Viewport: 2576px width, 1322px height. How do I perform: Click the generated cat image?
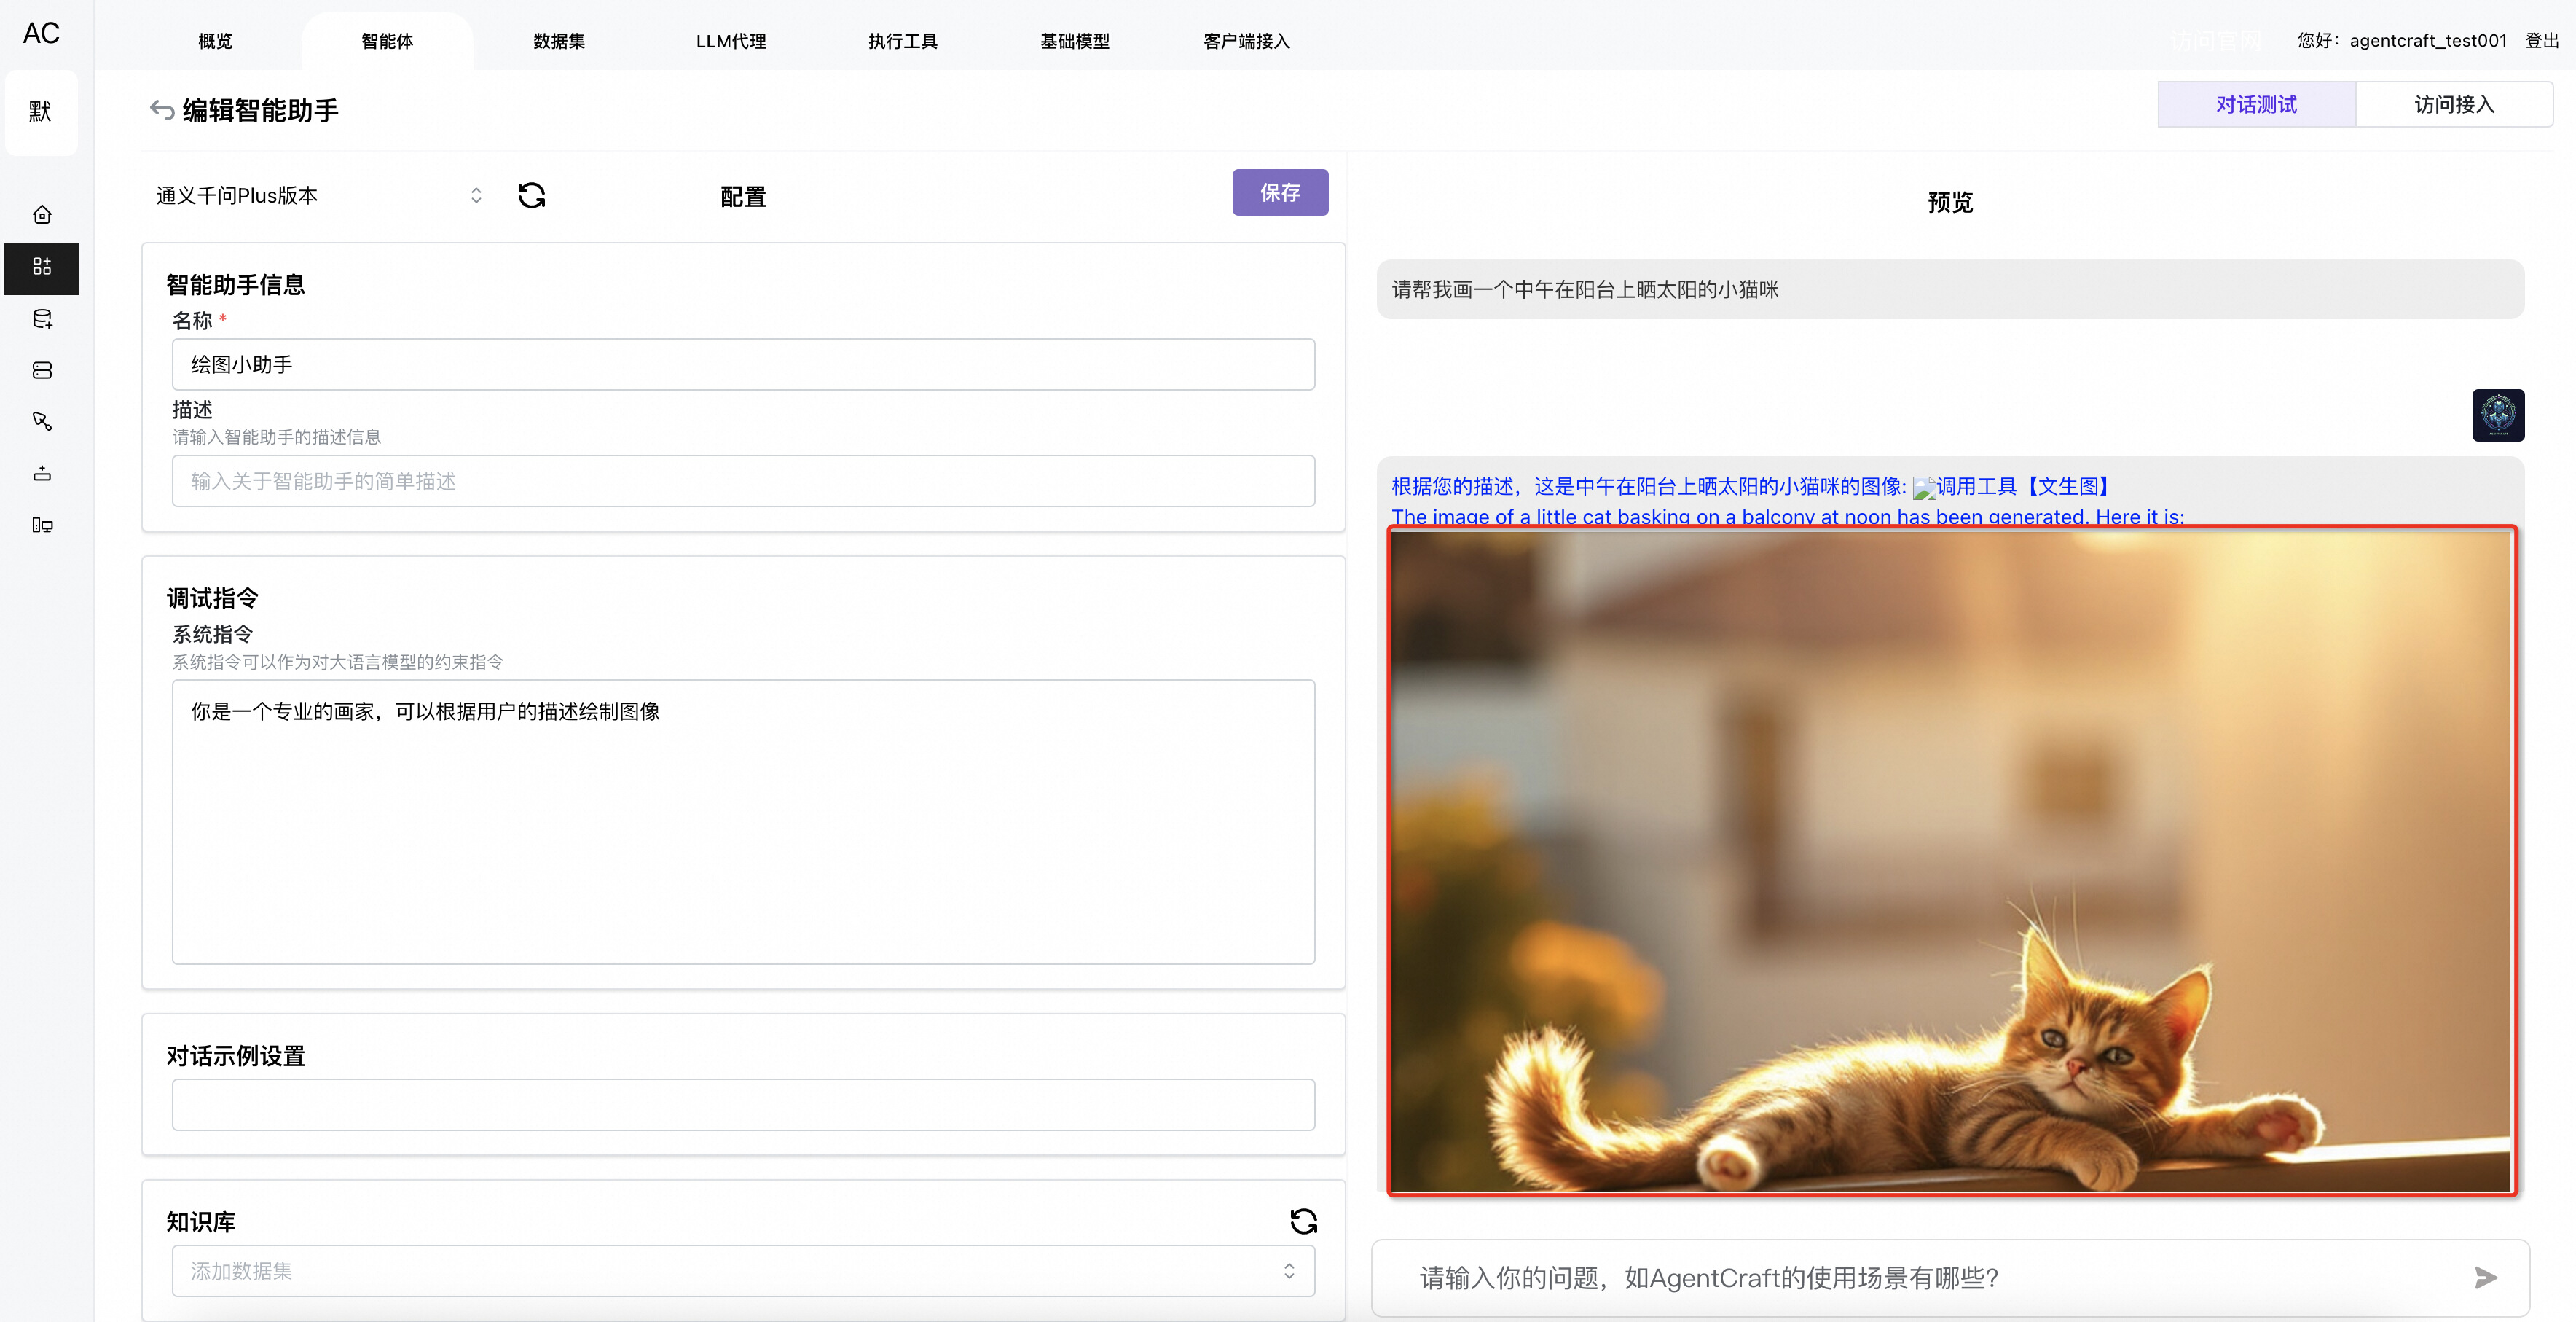pos(1951,861)
